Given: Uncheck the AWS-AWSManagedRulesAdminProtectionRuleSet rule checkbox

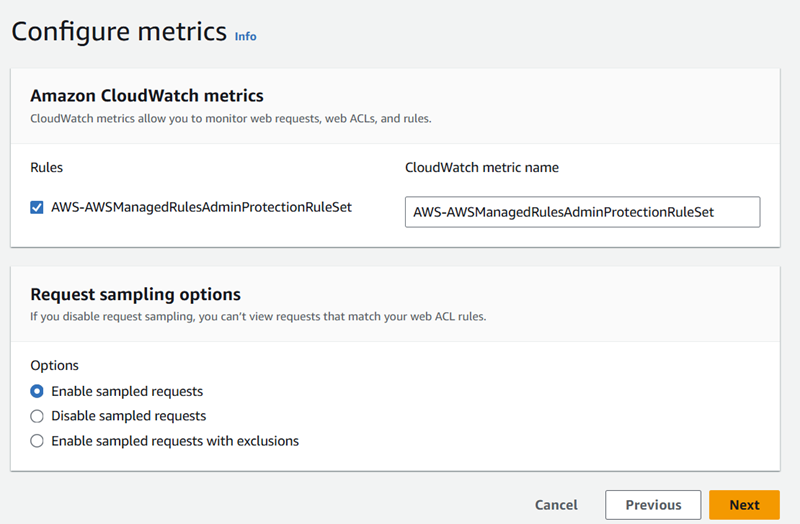Looking at the screenshot, I should click(x=37, y=207).
